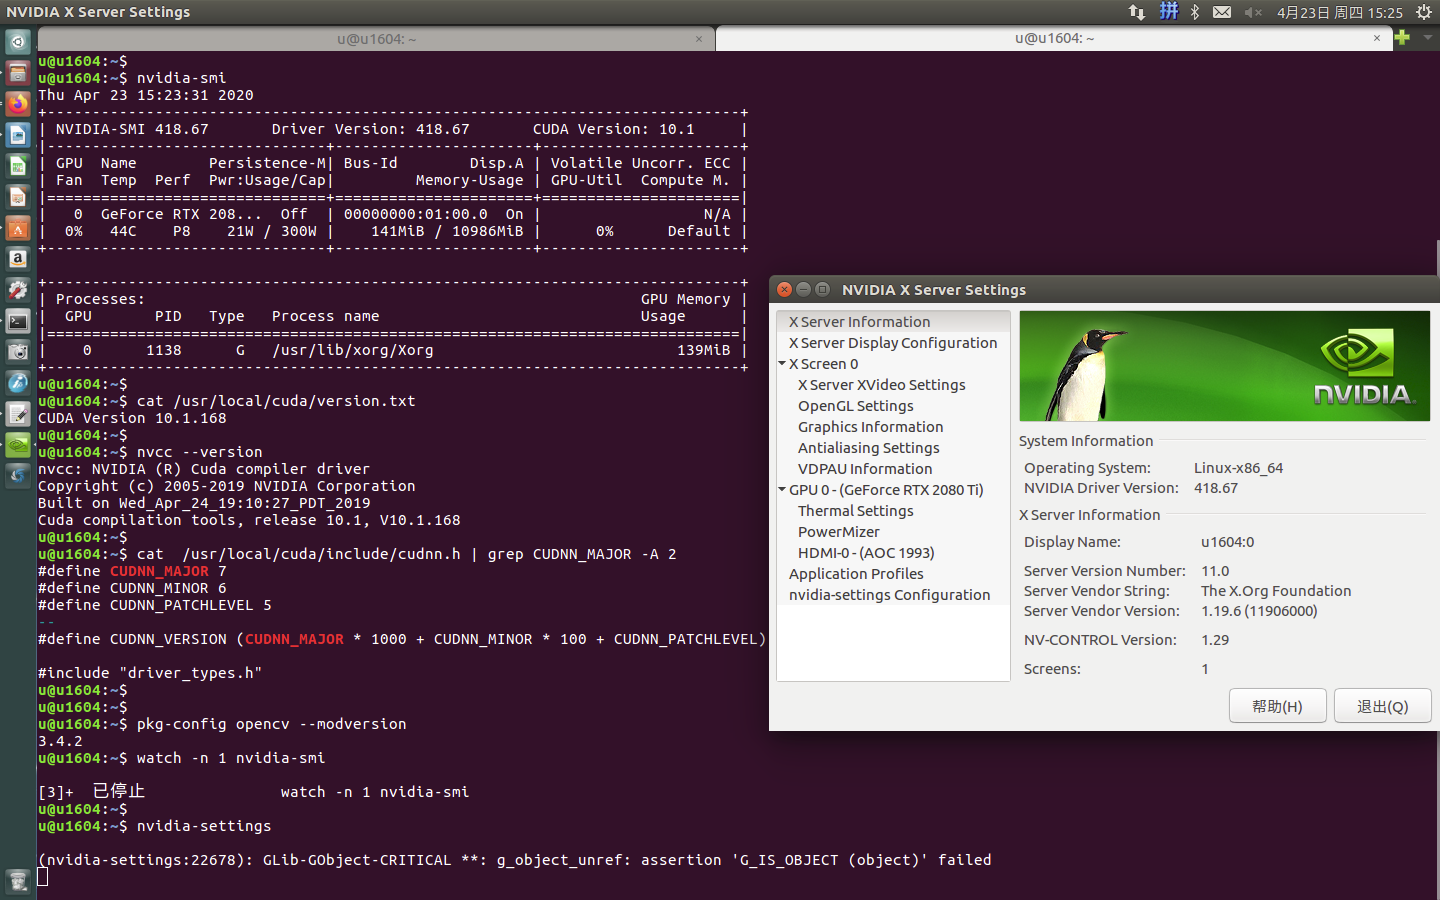Viewport: 1440px width, 900px height.
Task: Collapse the GPU 0 tree node arrow
Action: point(782,490)
